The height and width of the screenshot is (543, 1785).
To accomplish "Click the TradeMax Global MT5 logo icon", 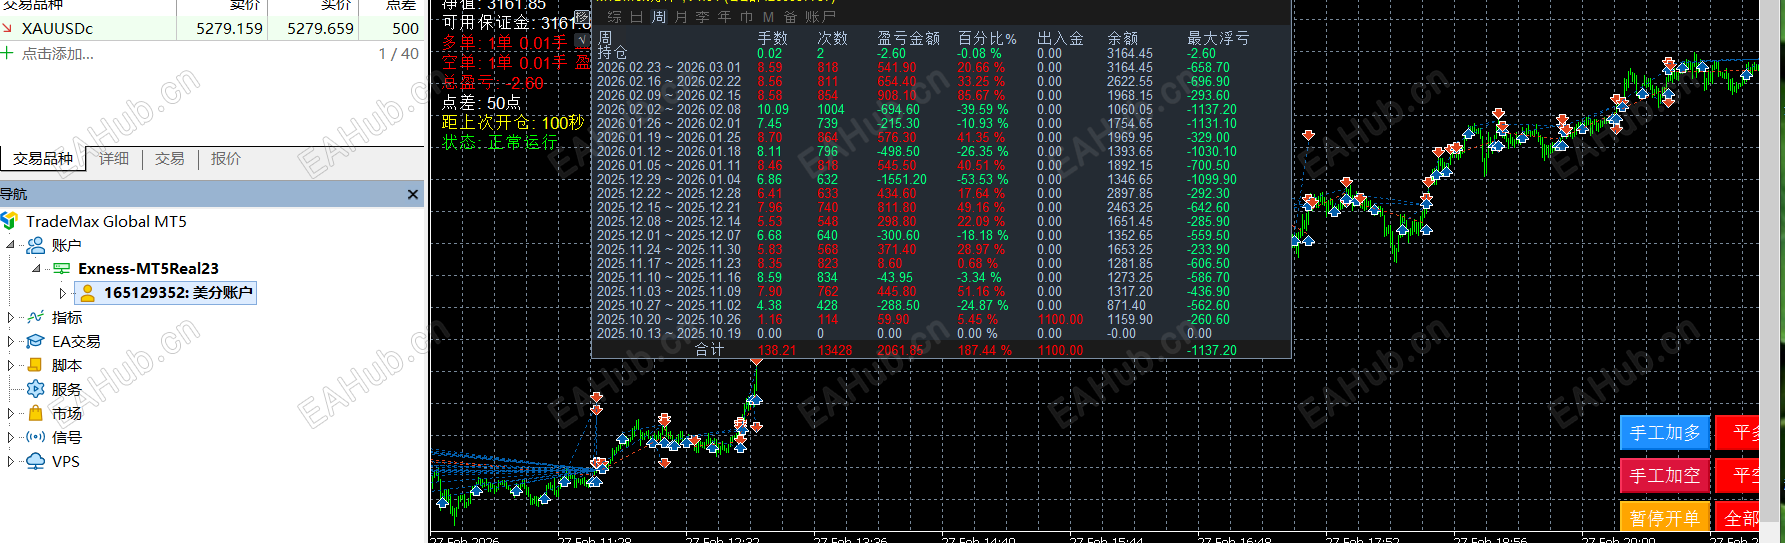I will point(10,221).
